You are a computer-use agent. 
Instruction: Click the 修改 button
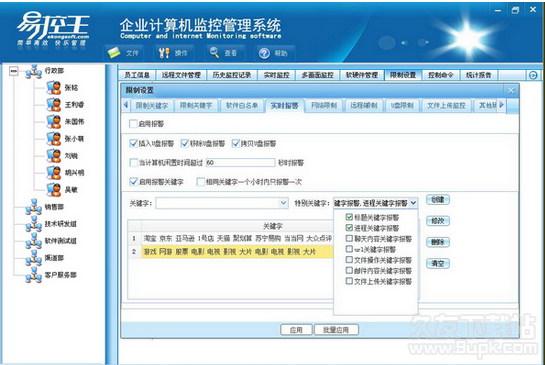(438, 221)
